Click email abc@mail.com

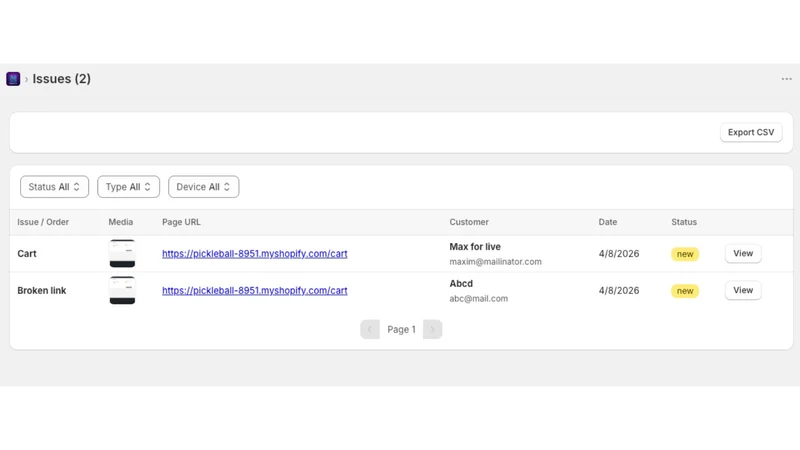[479, 298]
